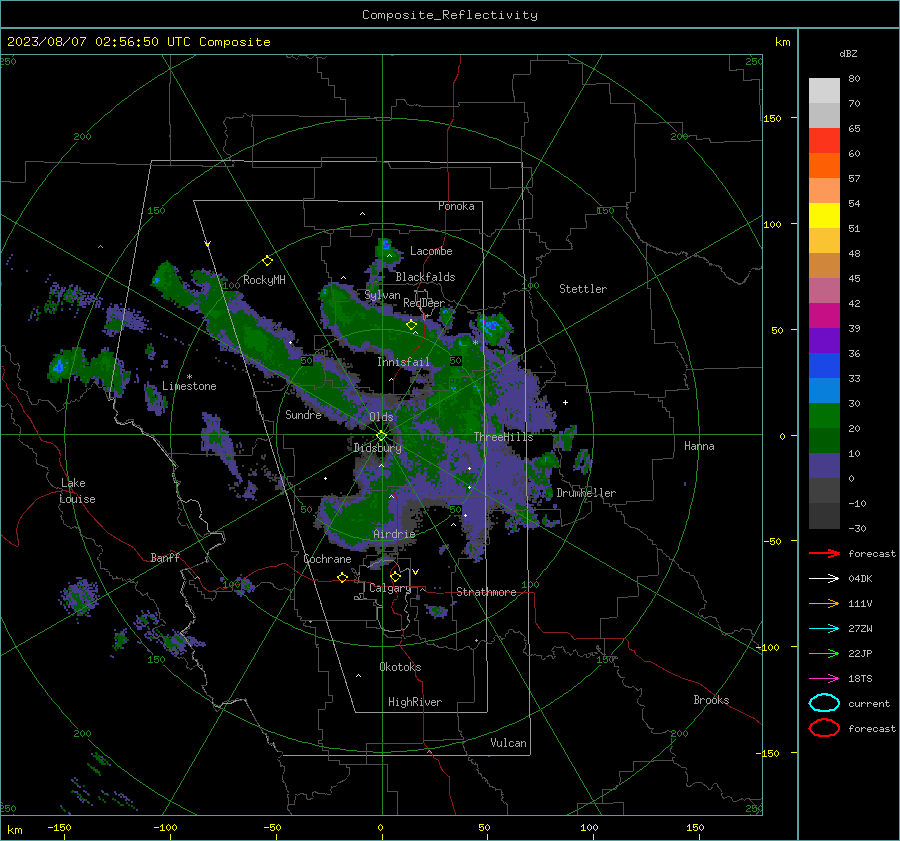Viewport: 900px width, 841px height.
Task: Click the cyan 27ZW arrow icon
Action: pyautogui.click(x=824, y=628)
